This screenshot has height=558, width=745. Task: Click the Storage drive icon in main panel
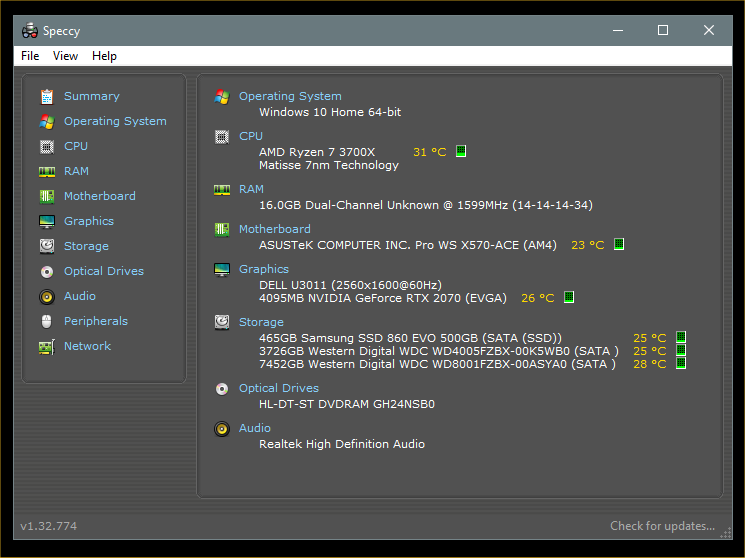click(x=222, y=322)
